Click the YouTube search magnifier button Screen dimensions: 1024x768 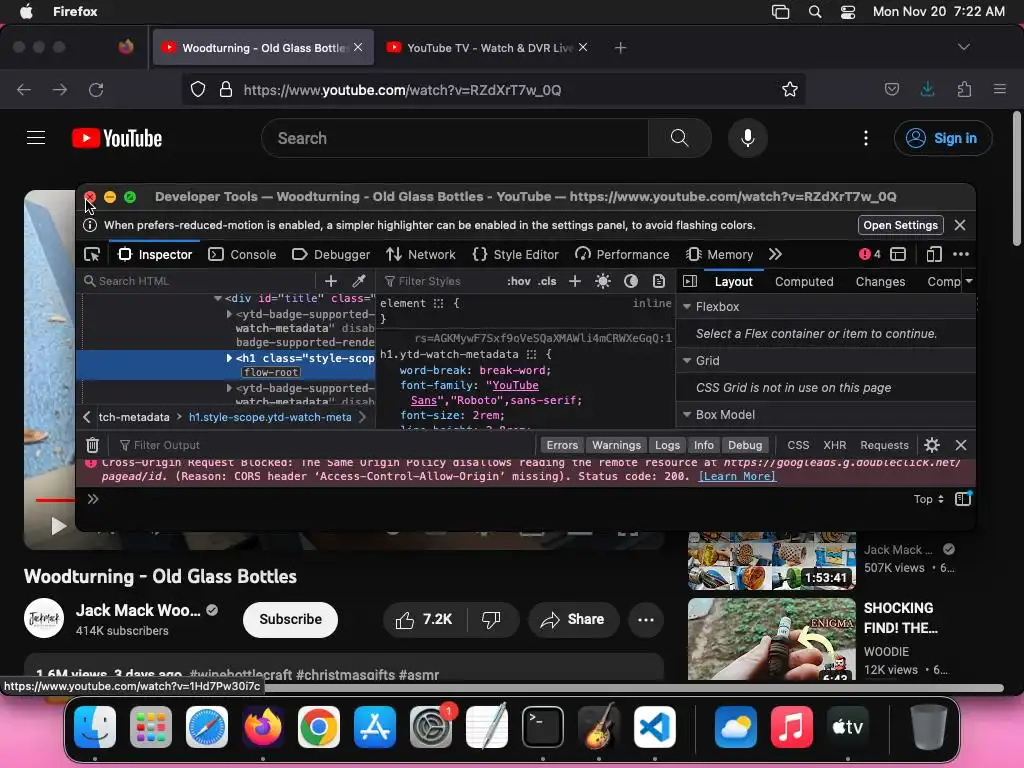tap(680, 138)
